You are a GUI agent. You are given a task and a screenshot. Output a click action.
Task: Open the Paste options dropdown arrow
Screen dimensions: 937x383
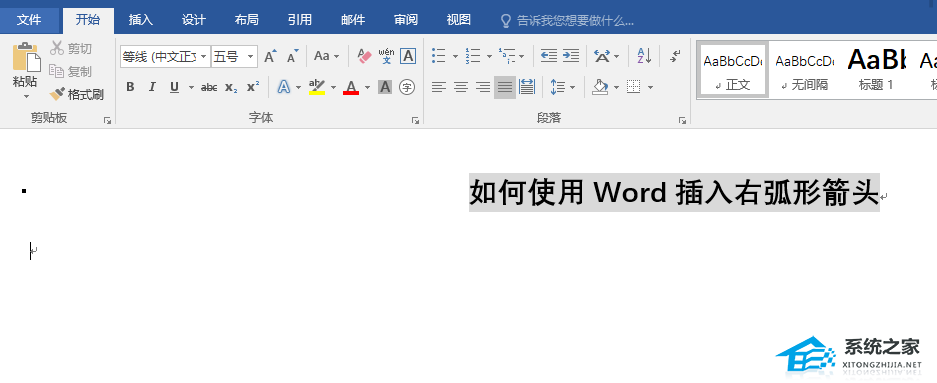[26, 96]
